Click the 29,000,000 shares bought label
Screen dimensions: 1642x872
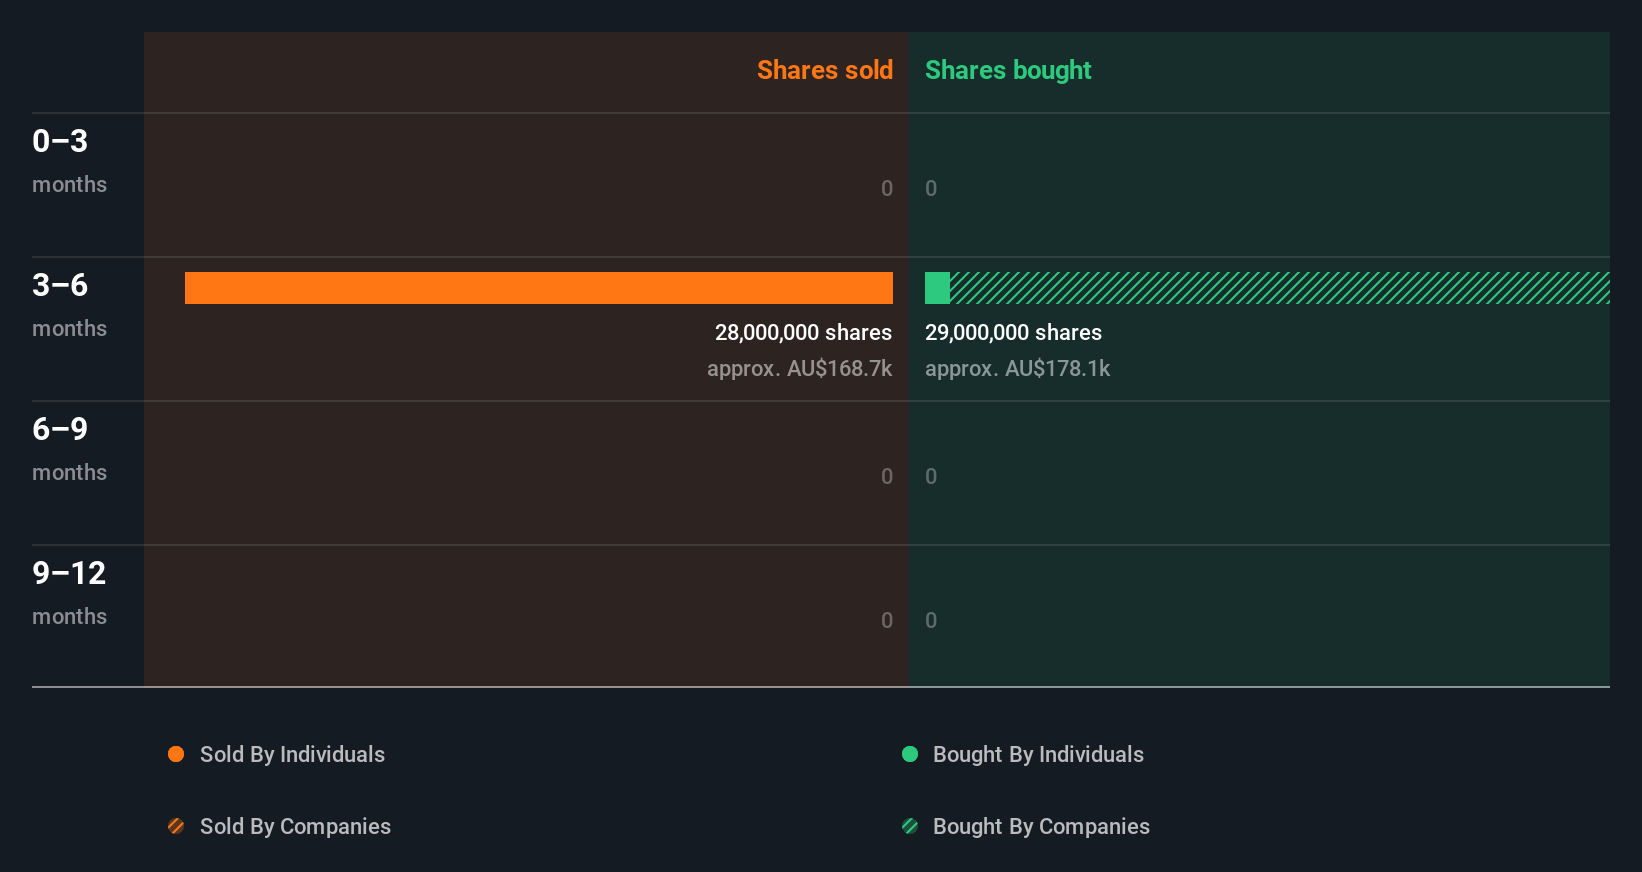1013,332
